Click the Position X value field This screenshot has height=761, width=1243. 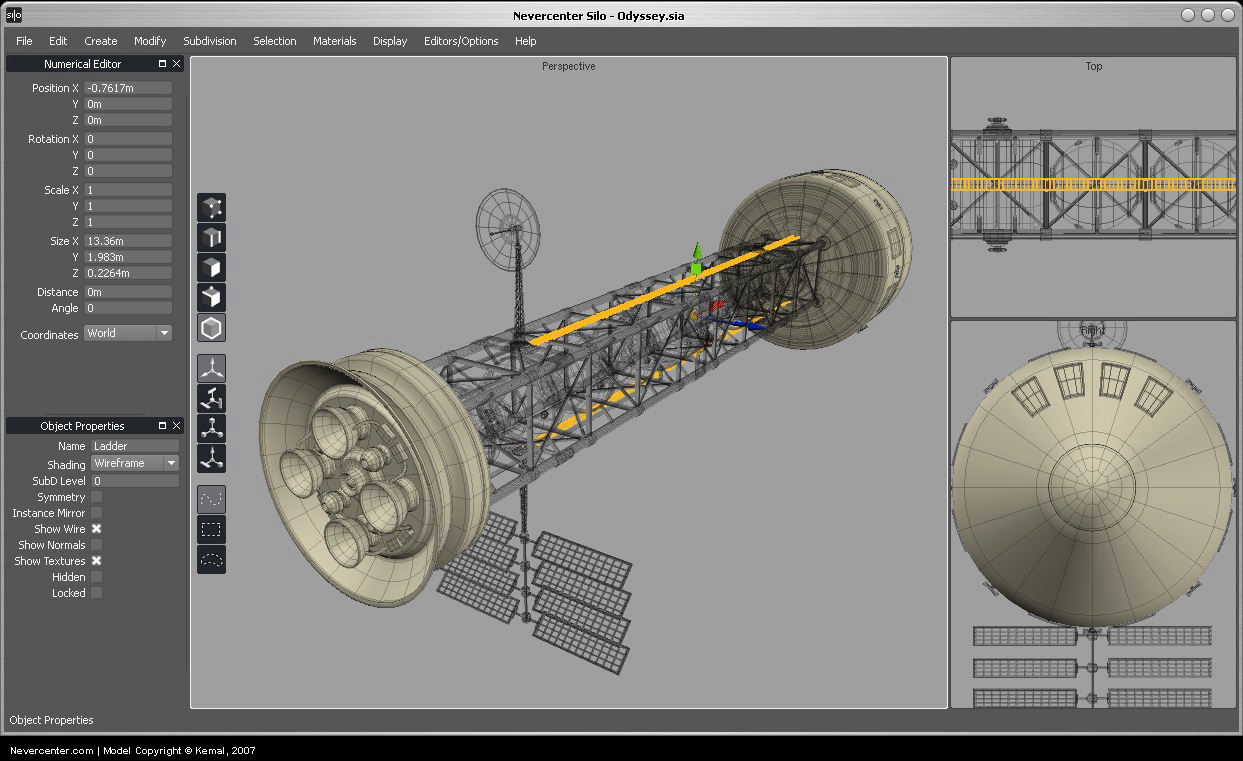point(128,88)
